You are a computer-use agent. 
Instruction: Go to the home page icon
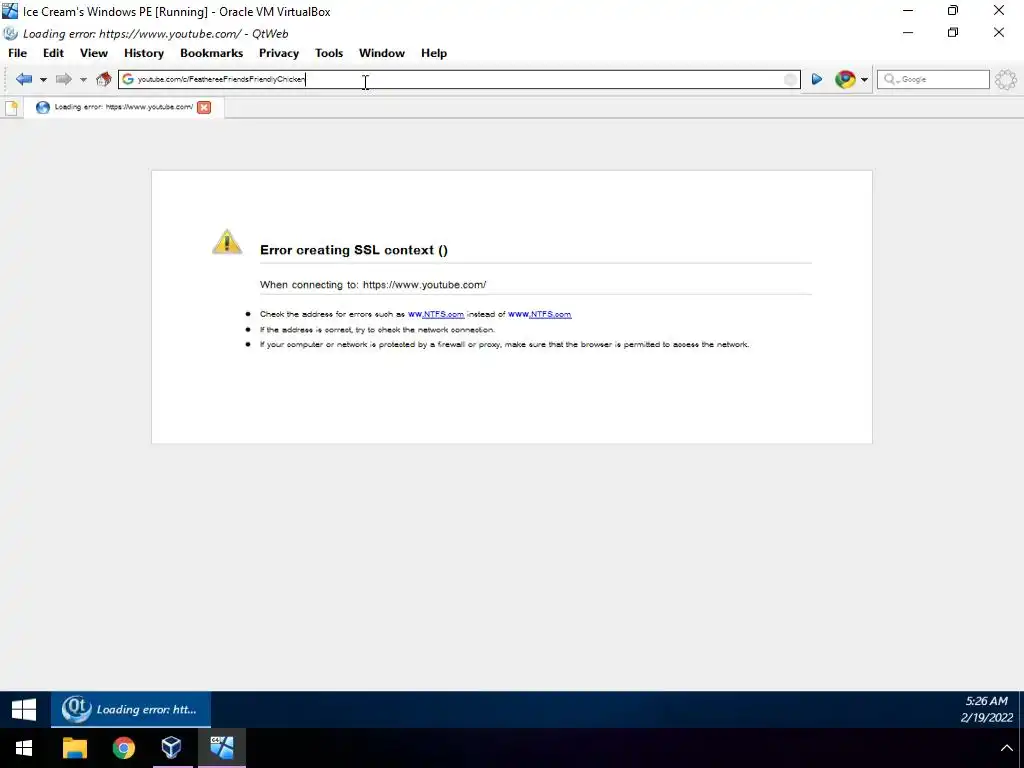point(103,79)
